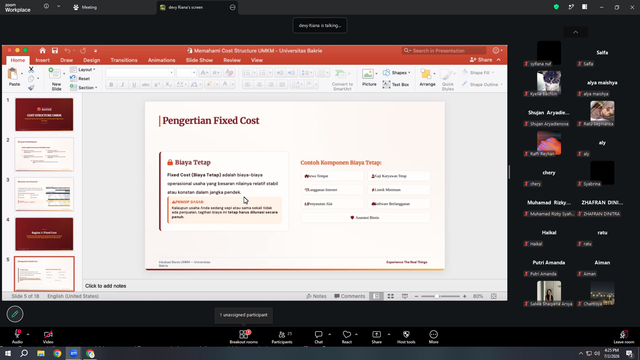Open the Draw ribbon tab
Screen dimensions: 640x360
pos(67,60)
